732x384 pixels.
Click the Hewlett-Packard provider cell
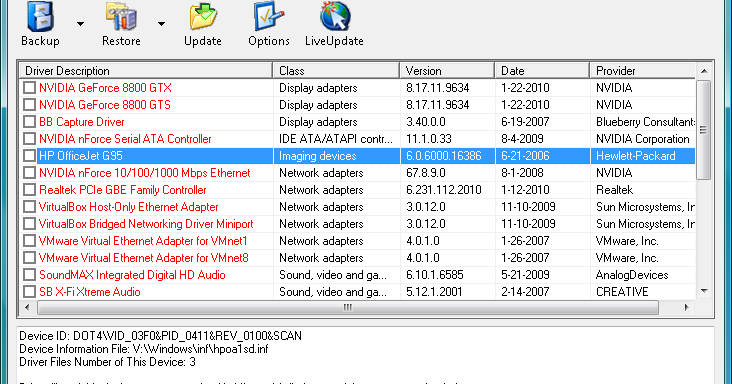[636, 156]
